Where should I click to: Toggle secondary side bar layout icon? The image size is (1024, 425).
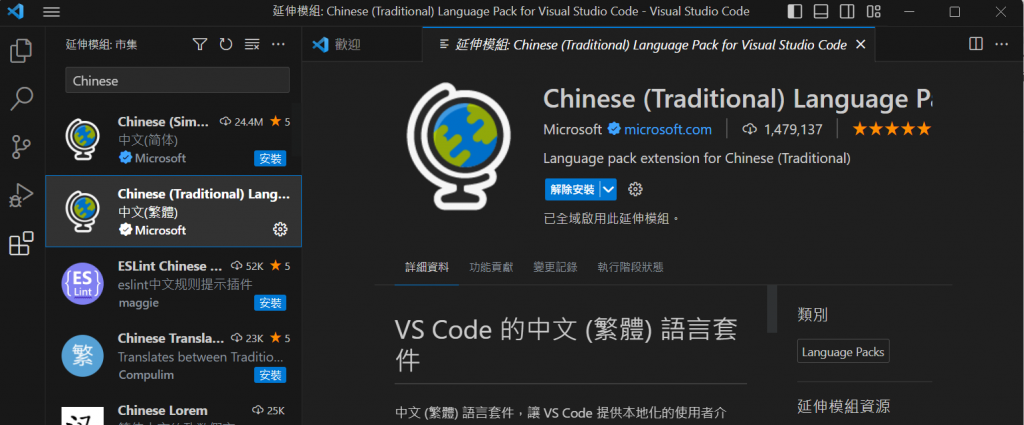pyautogui.click(x=847, y=12)
